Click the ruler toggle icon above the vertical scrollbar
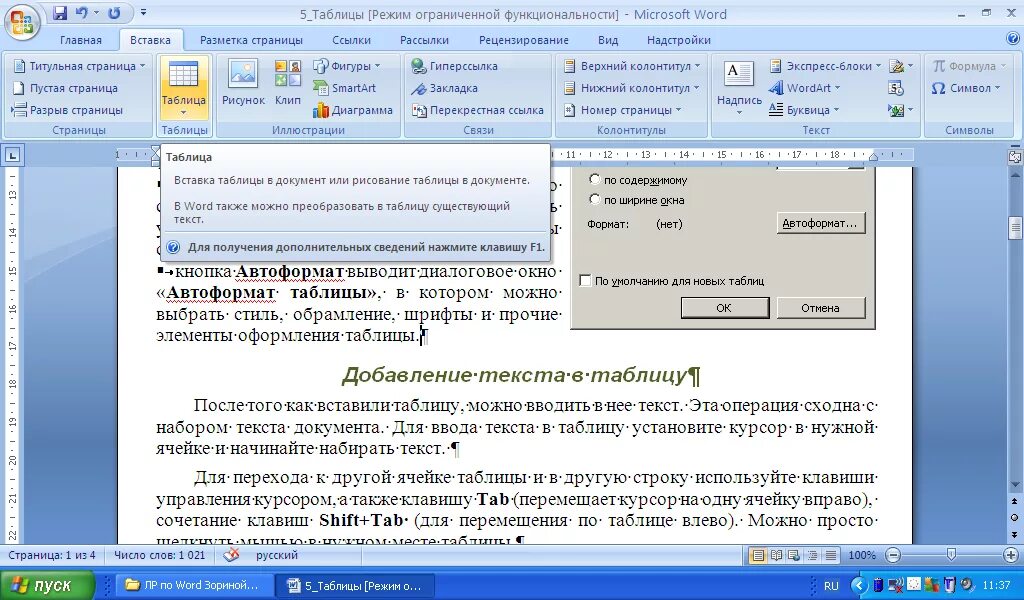The image size is (1024, 600). click(1015, 156)
